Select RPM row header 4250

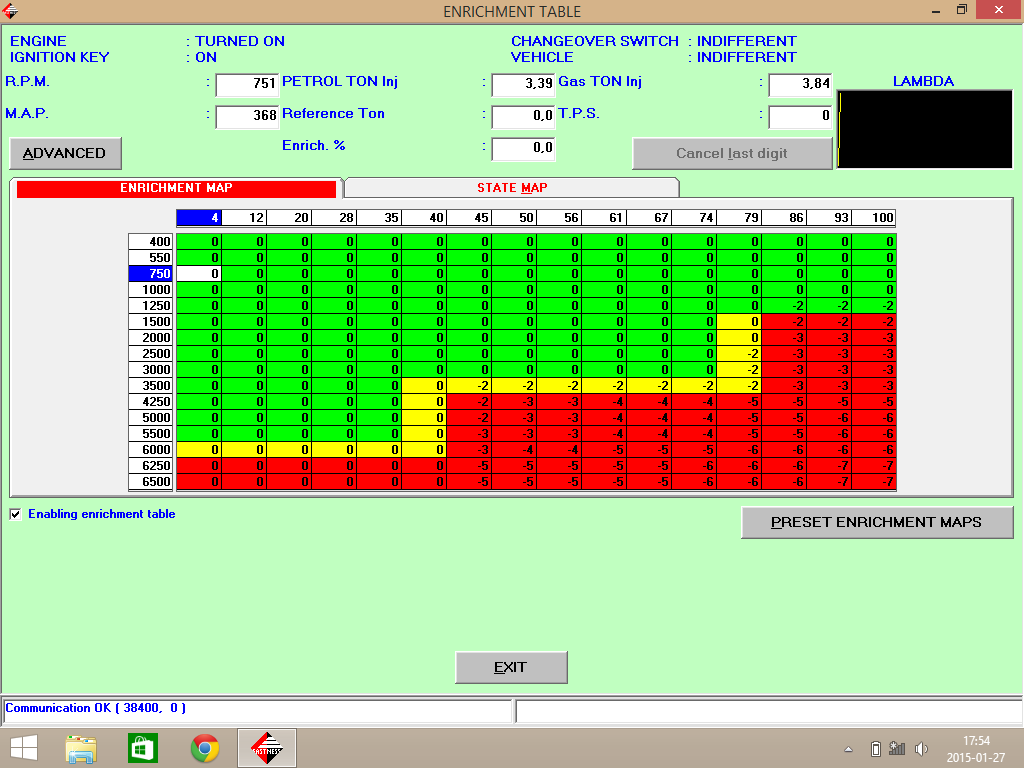coord(151,402)
